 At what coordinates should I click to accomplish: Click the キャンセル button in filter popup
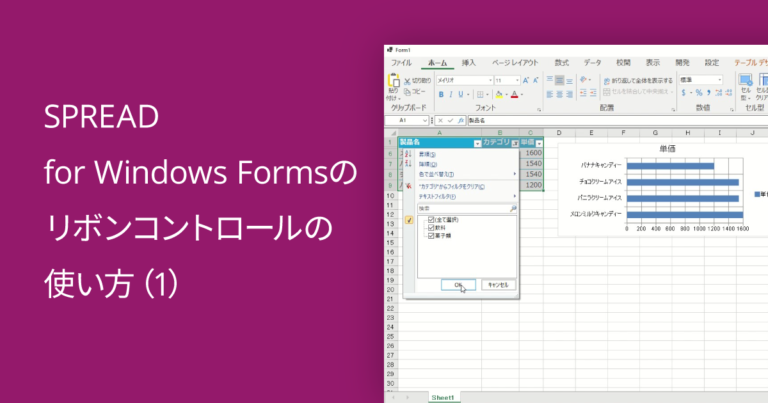click(x=498, y=285)
